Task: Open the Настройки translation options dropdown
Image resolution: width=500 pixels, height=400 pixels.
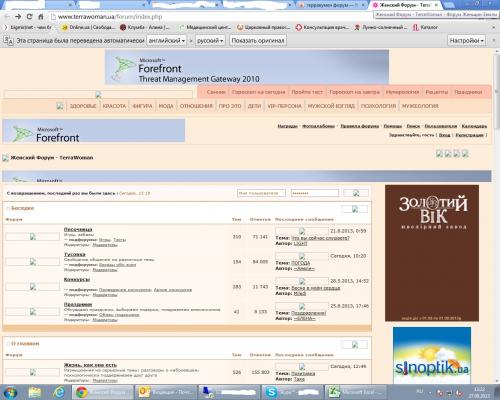Action: pyautogui.click(x=466, y=40)
